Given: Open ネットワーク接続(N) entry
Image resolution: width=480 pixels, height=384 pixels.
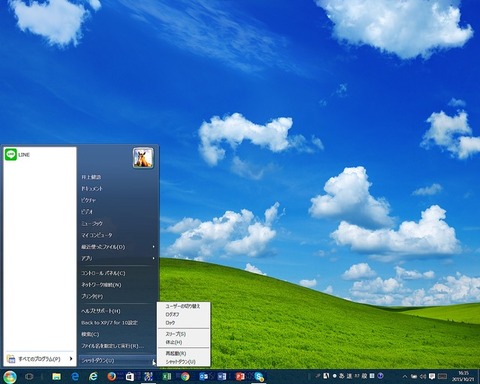Looking at the screenshot, I should (x=101, y=285).
